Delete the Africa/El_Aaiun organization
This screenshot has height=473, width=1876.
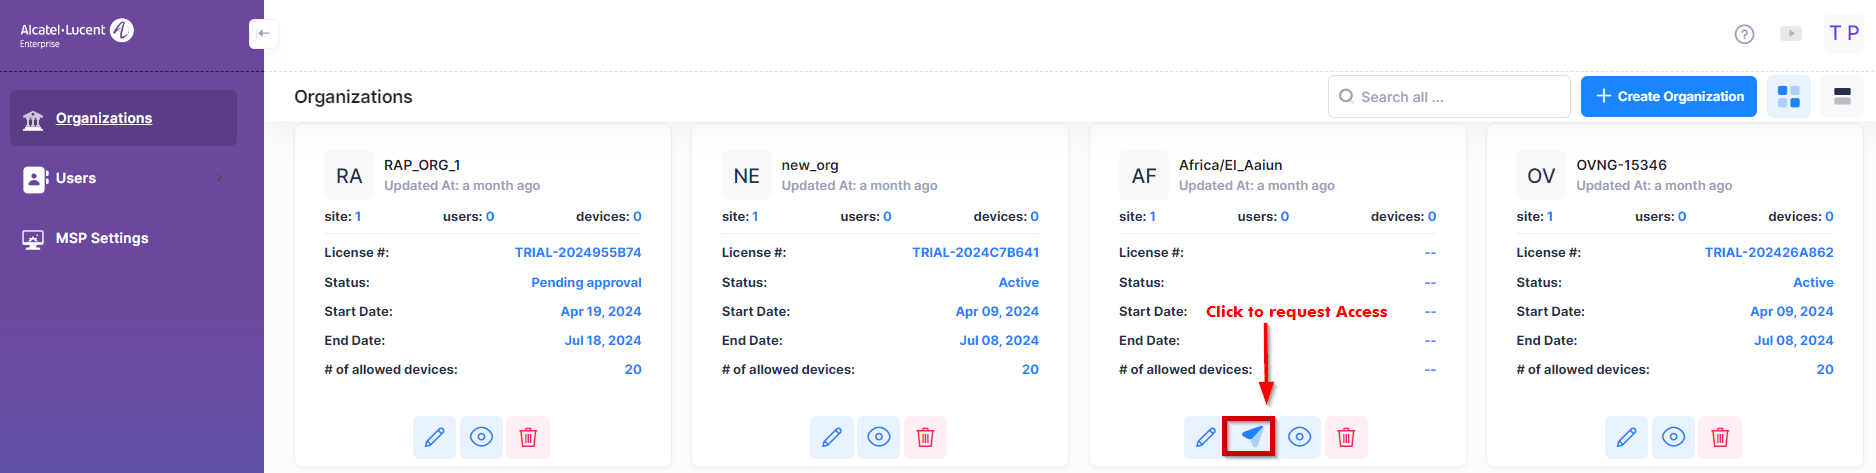pos(1346,437)
